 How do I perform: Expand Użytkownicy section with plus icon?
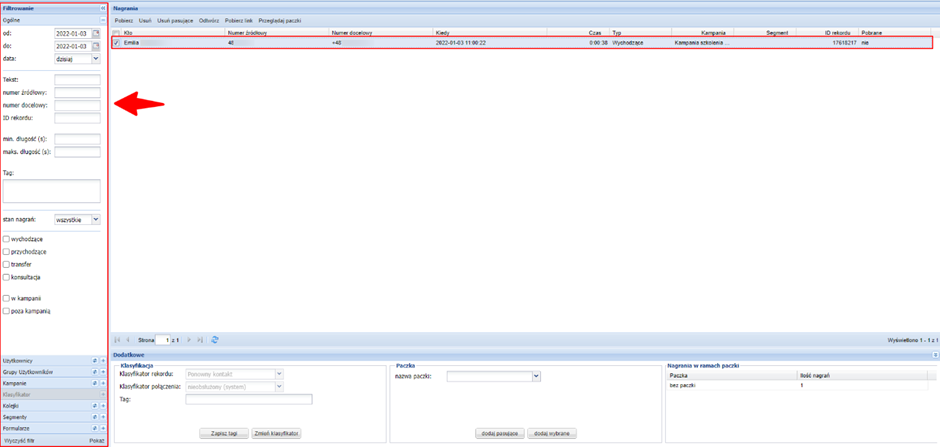point(103,361)
